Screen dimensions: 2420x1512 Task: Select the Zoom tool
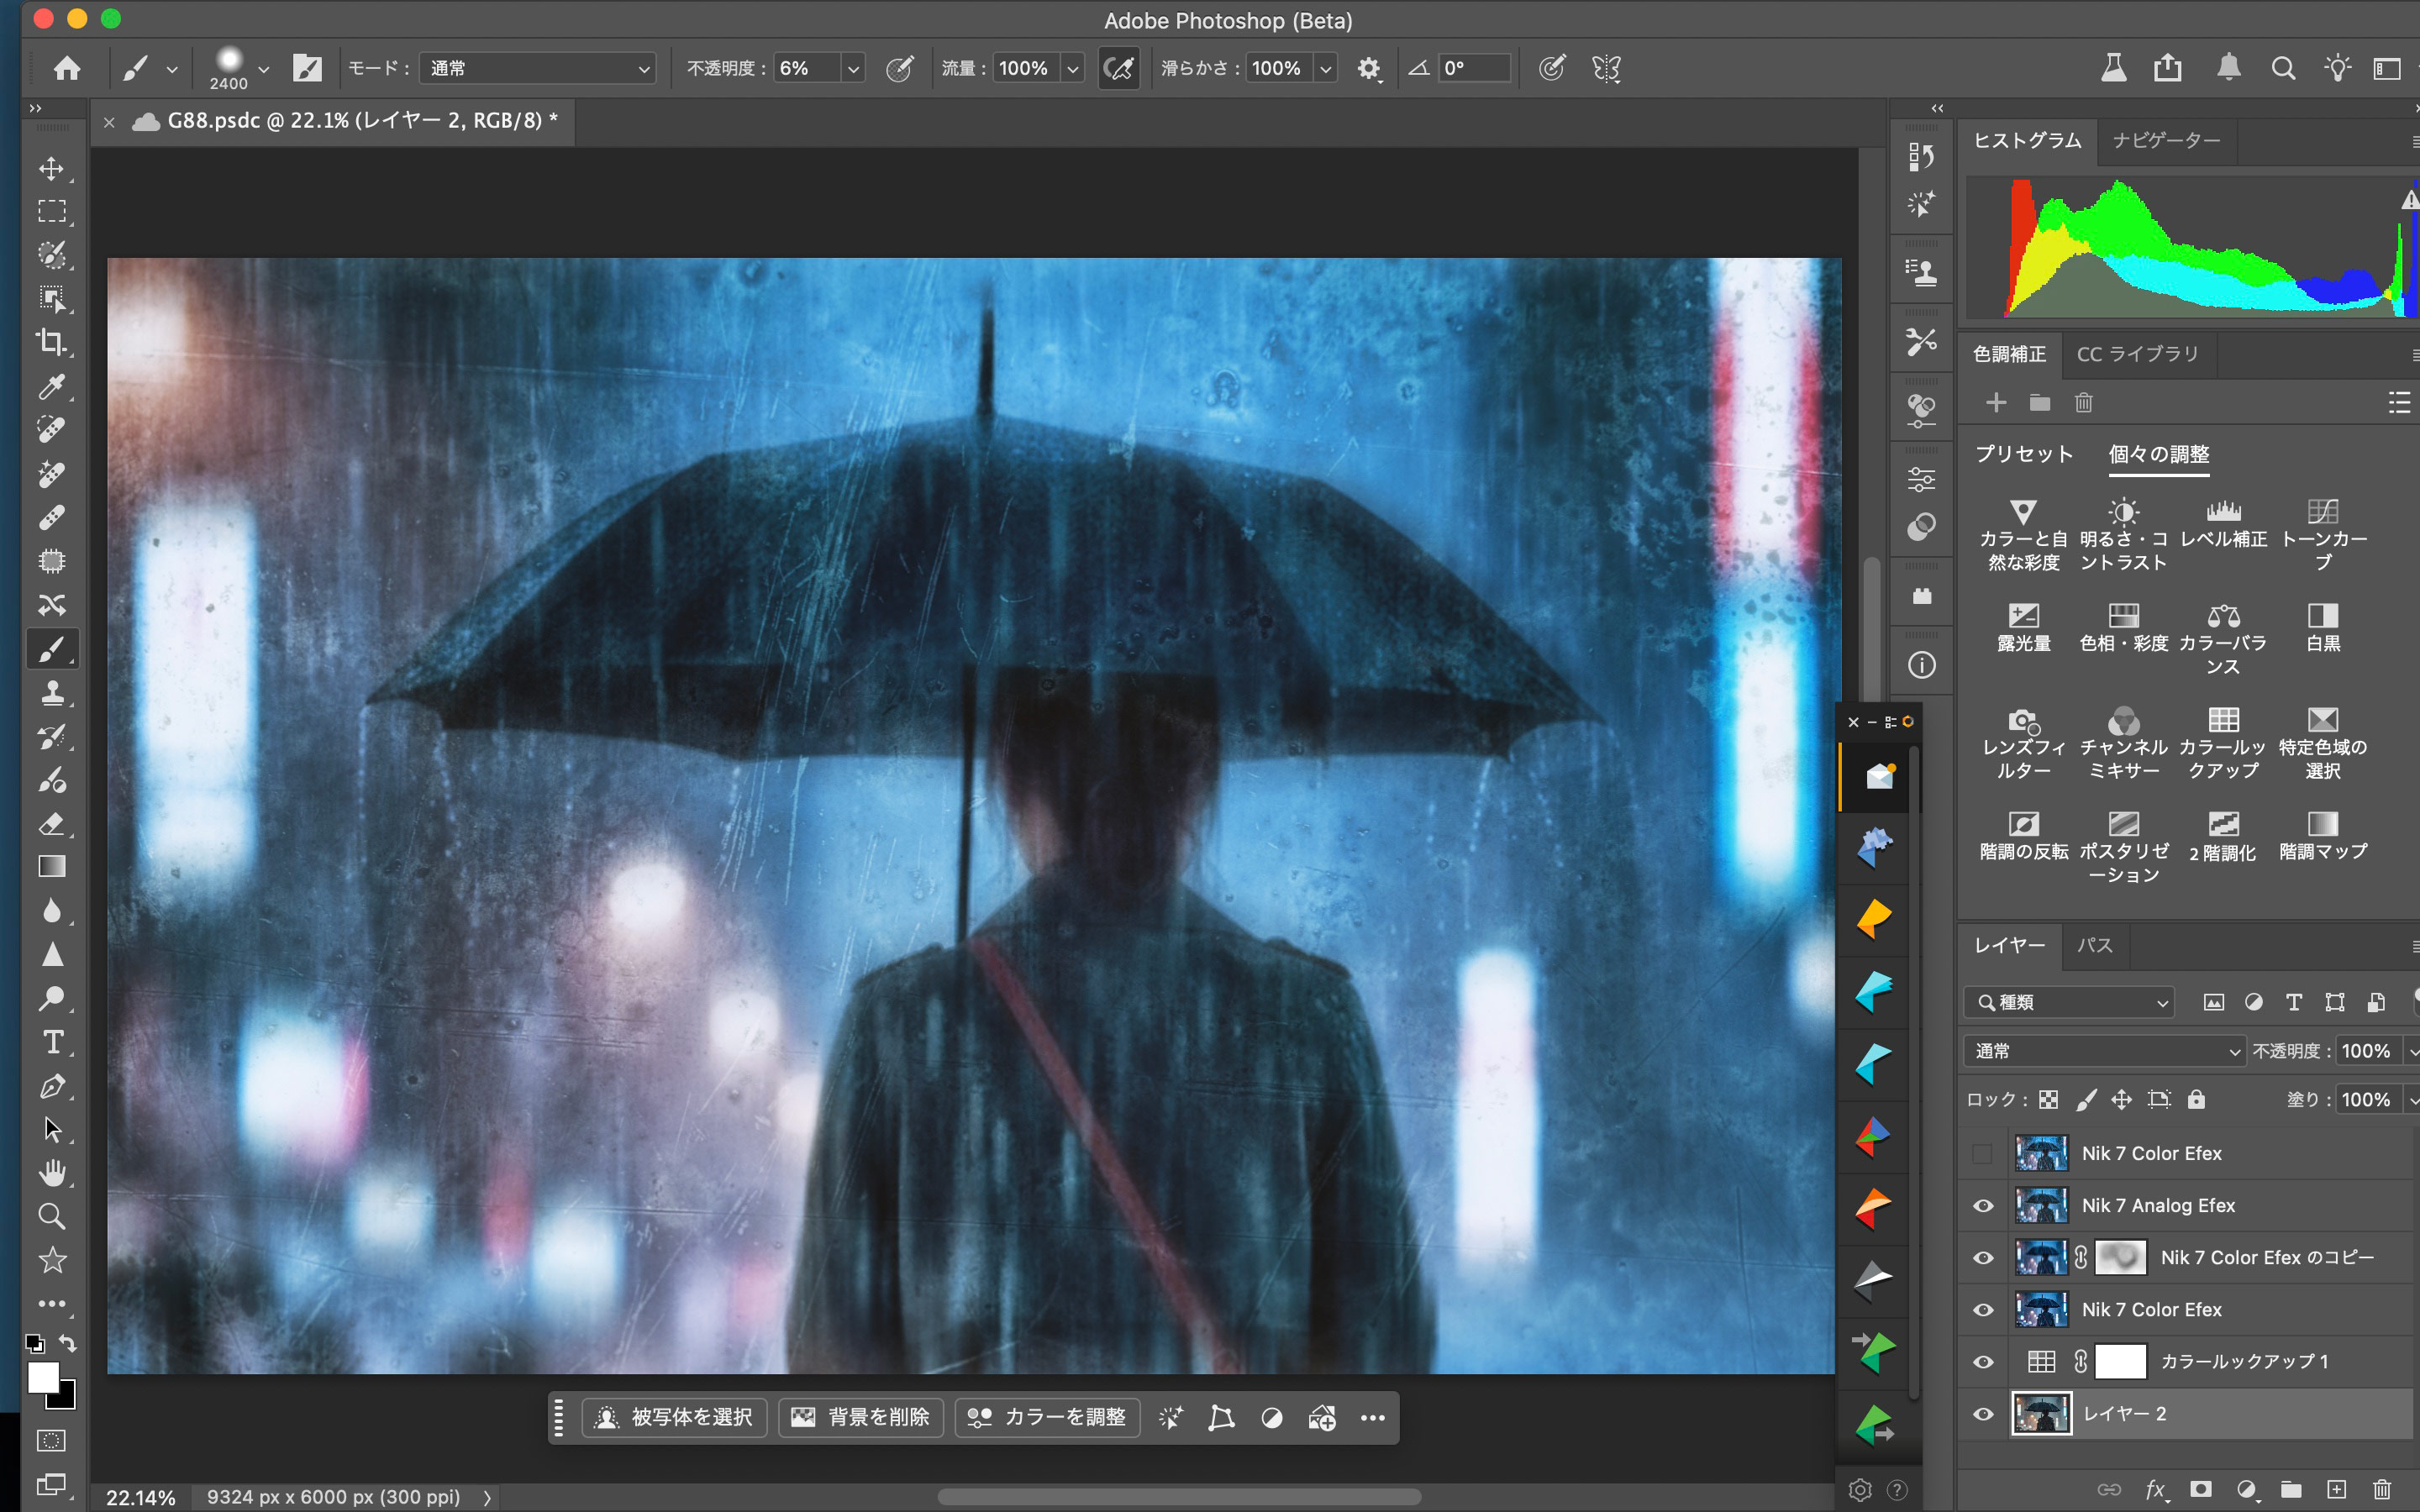(51, 1216)
